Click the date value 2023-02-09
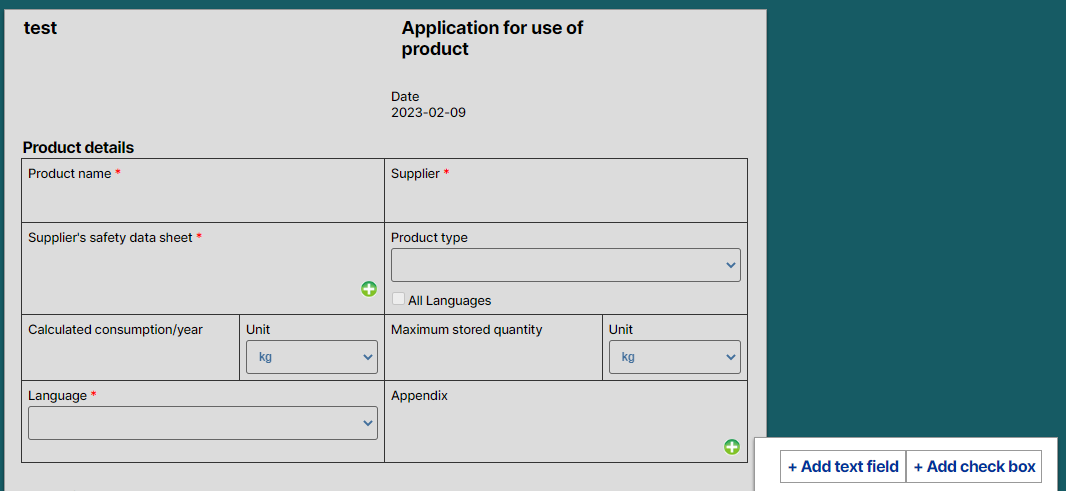This screenshot has width=1066, height=491. 428,113
